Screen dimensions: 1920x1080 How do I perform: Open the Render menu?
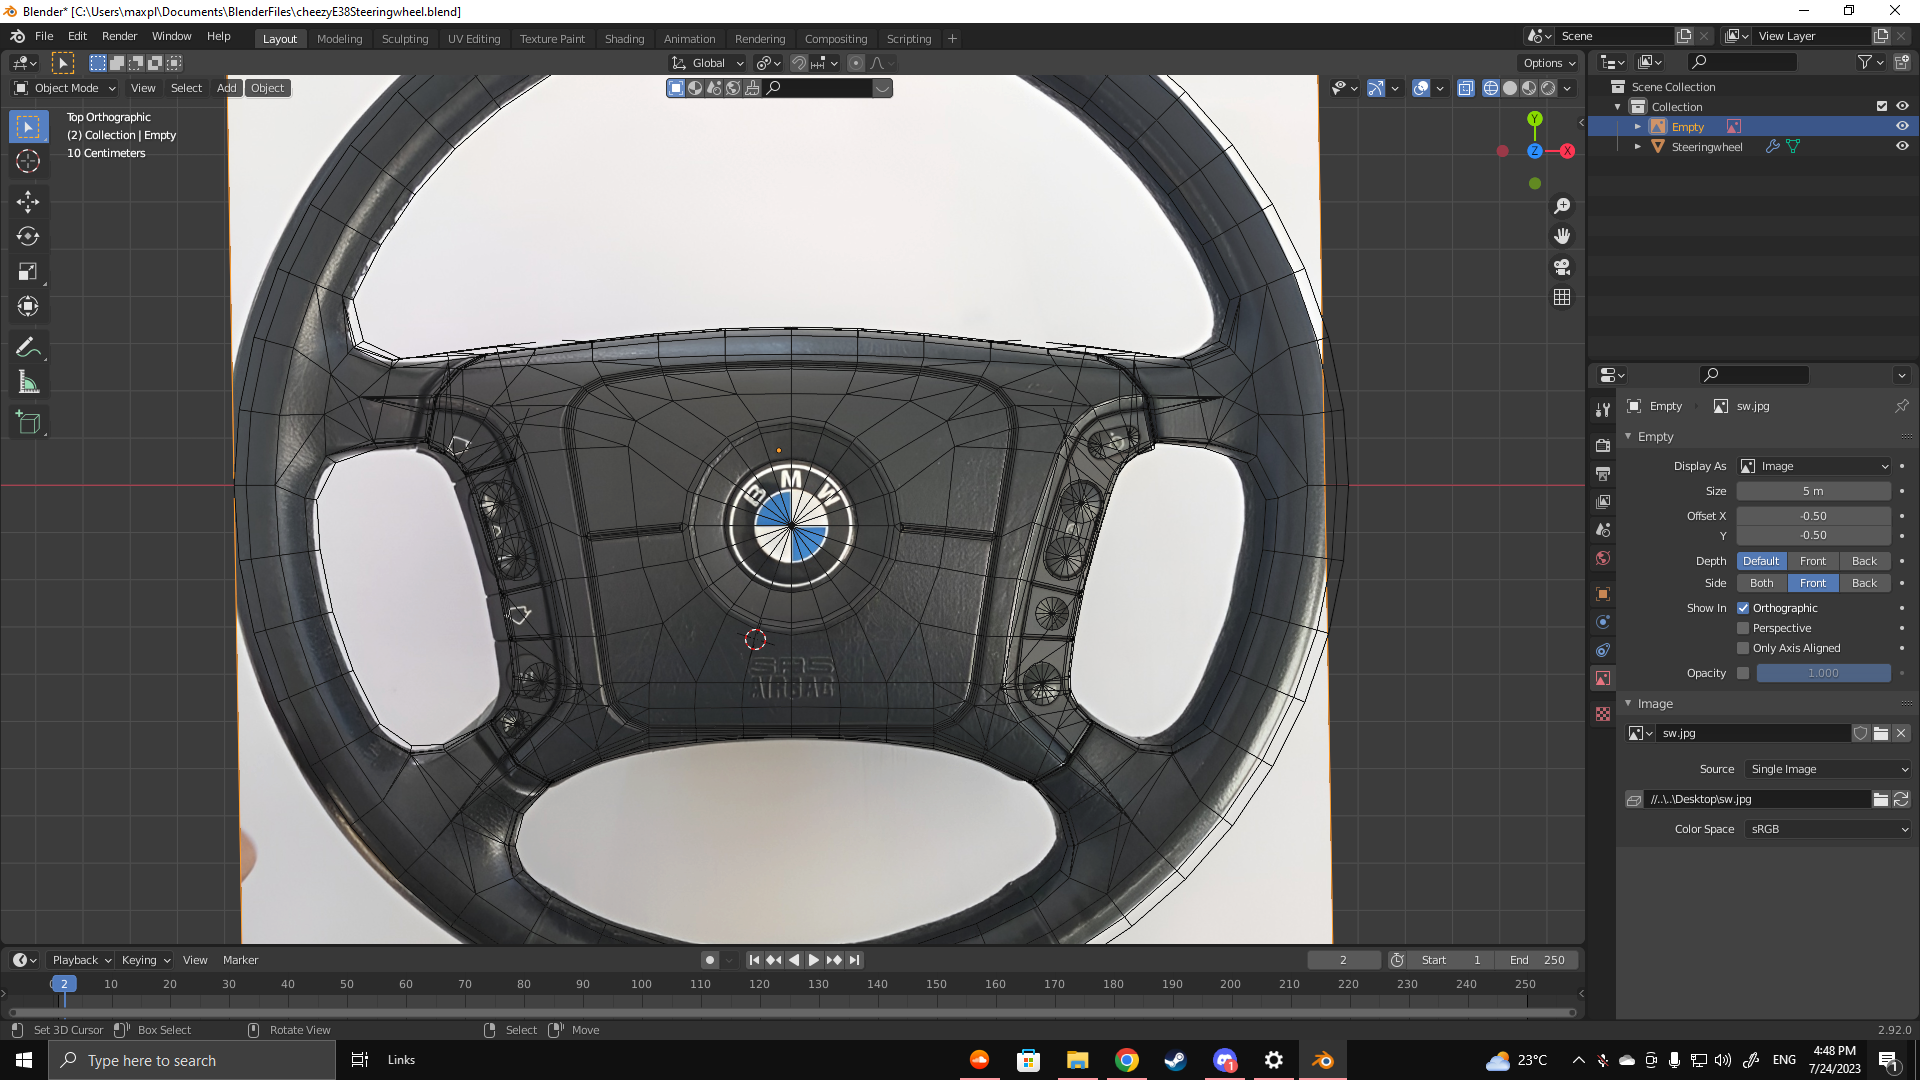[119, 36]
